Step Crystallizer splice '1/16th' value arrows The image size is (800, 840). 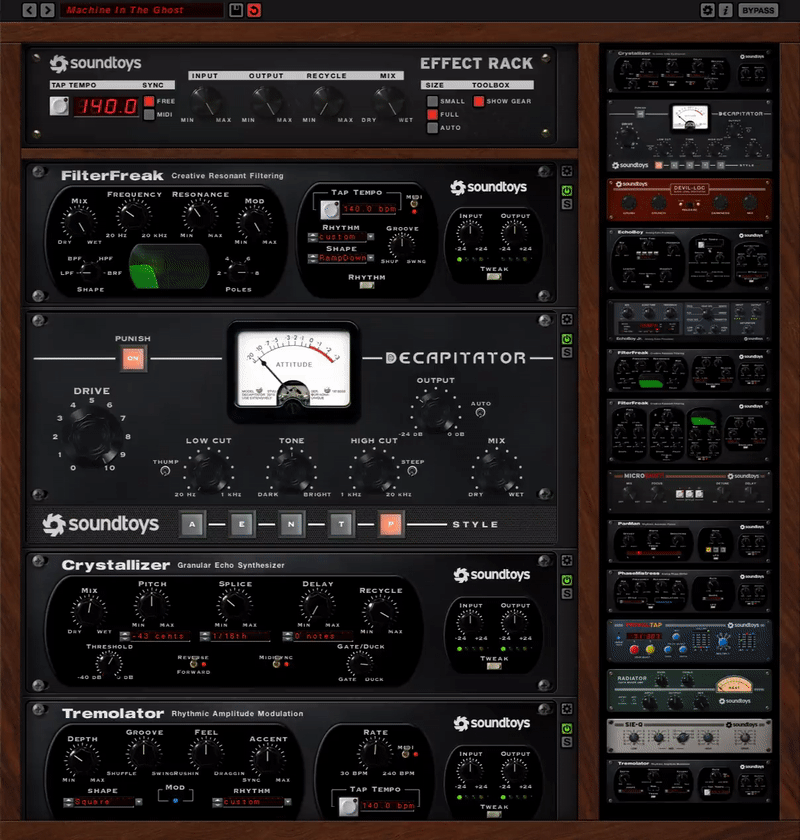(205, 636)
